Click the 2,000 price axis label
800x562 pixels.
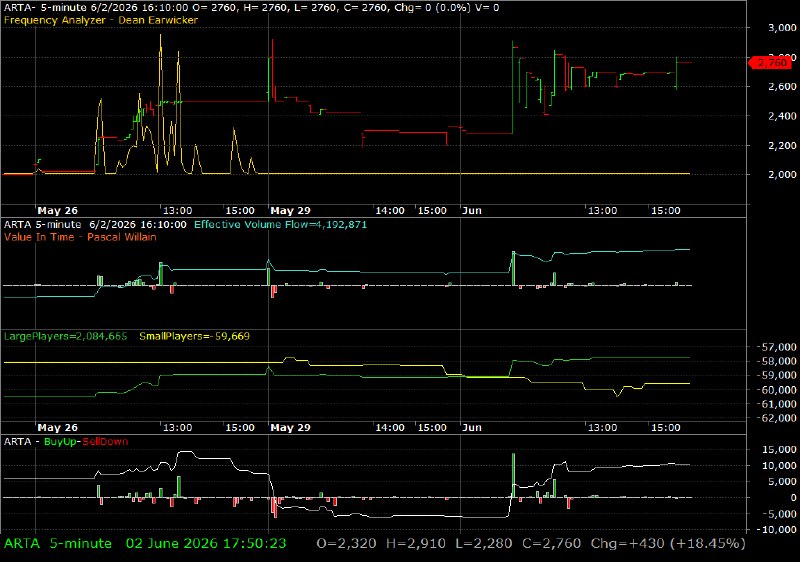(782, 174)
